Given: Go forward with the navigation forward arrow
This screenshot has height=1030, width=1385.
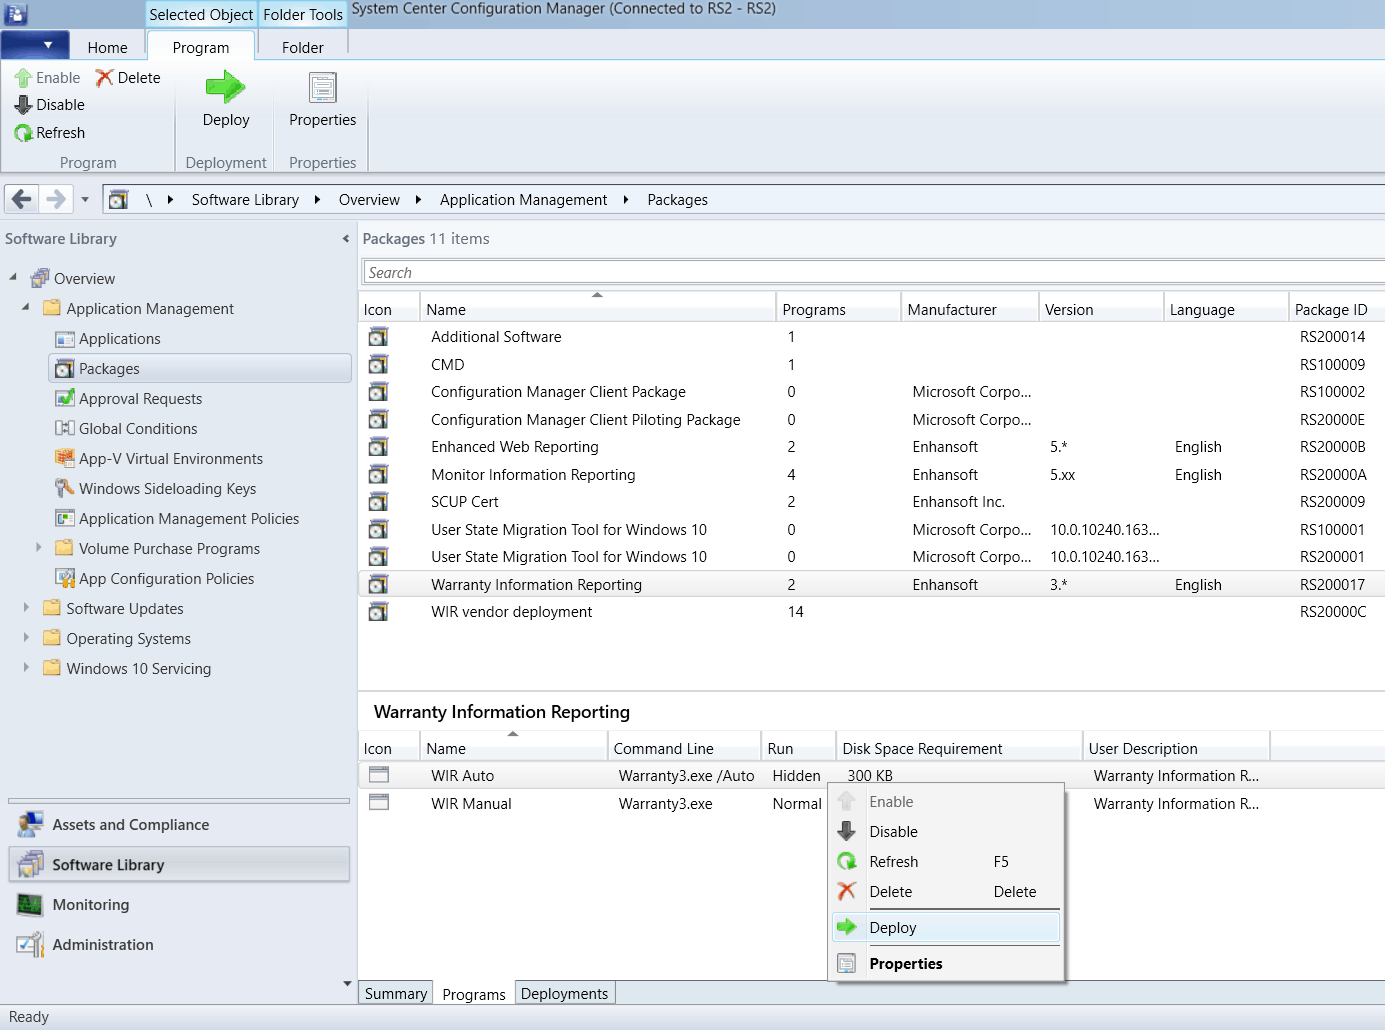Looking at the screenshot, I should [56, 199].
